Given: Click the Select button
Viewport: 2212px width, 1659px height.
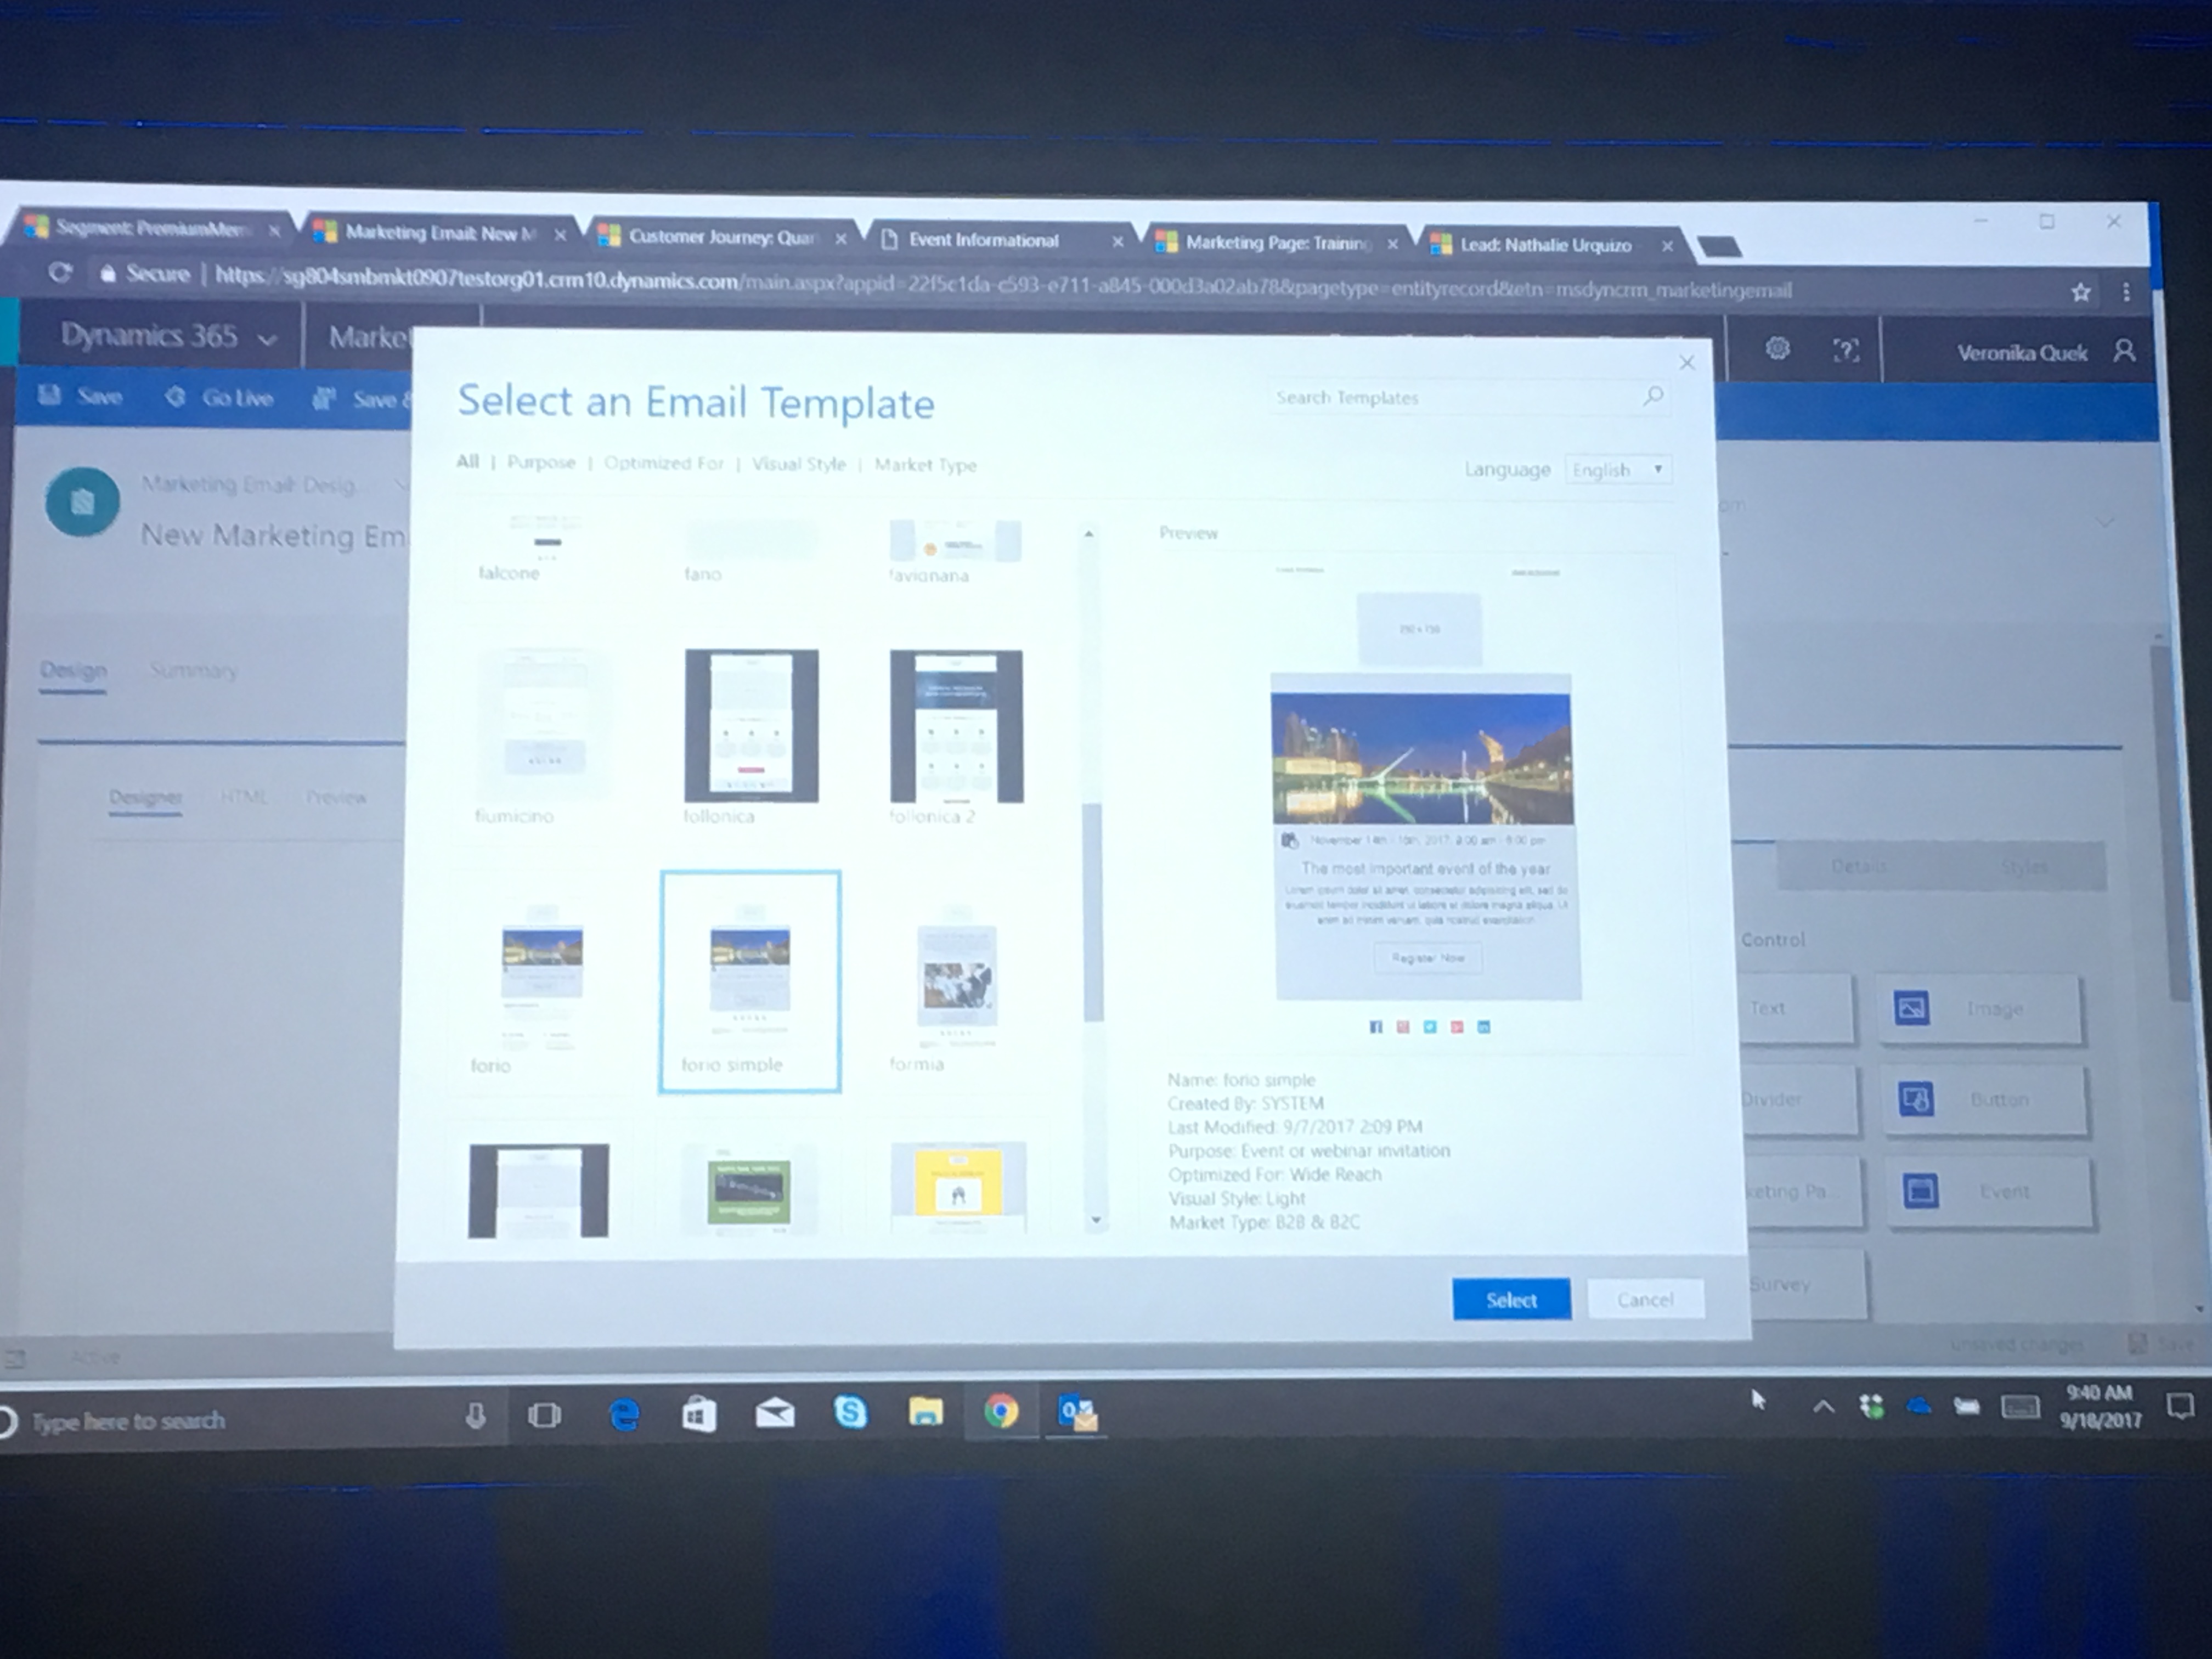Looking at the screenshot, I should [1511, 1299].
